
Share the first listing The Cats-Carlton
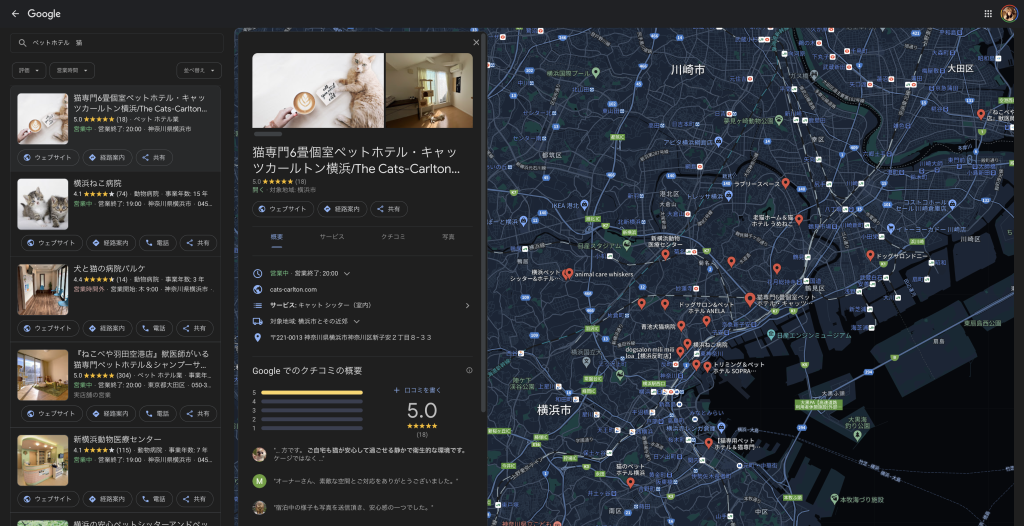click(154, 157)
